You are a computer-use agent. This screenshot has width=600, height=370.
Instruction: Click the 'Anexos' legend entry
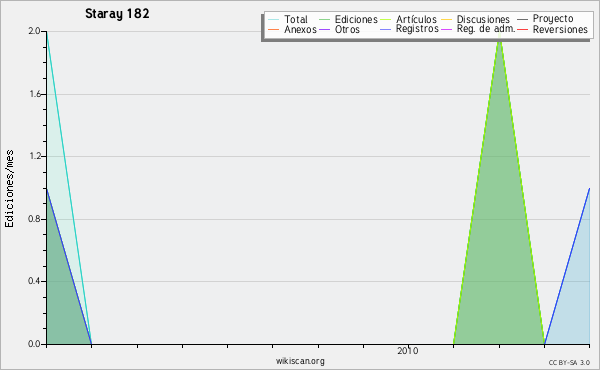[300, 29]
